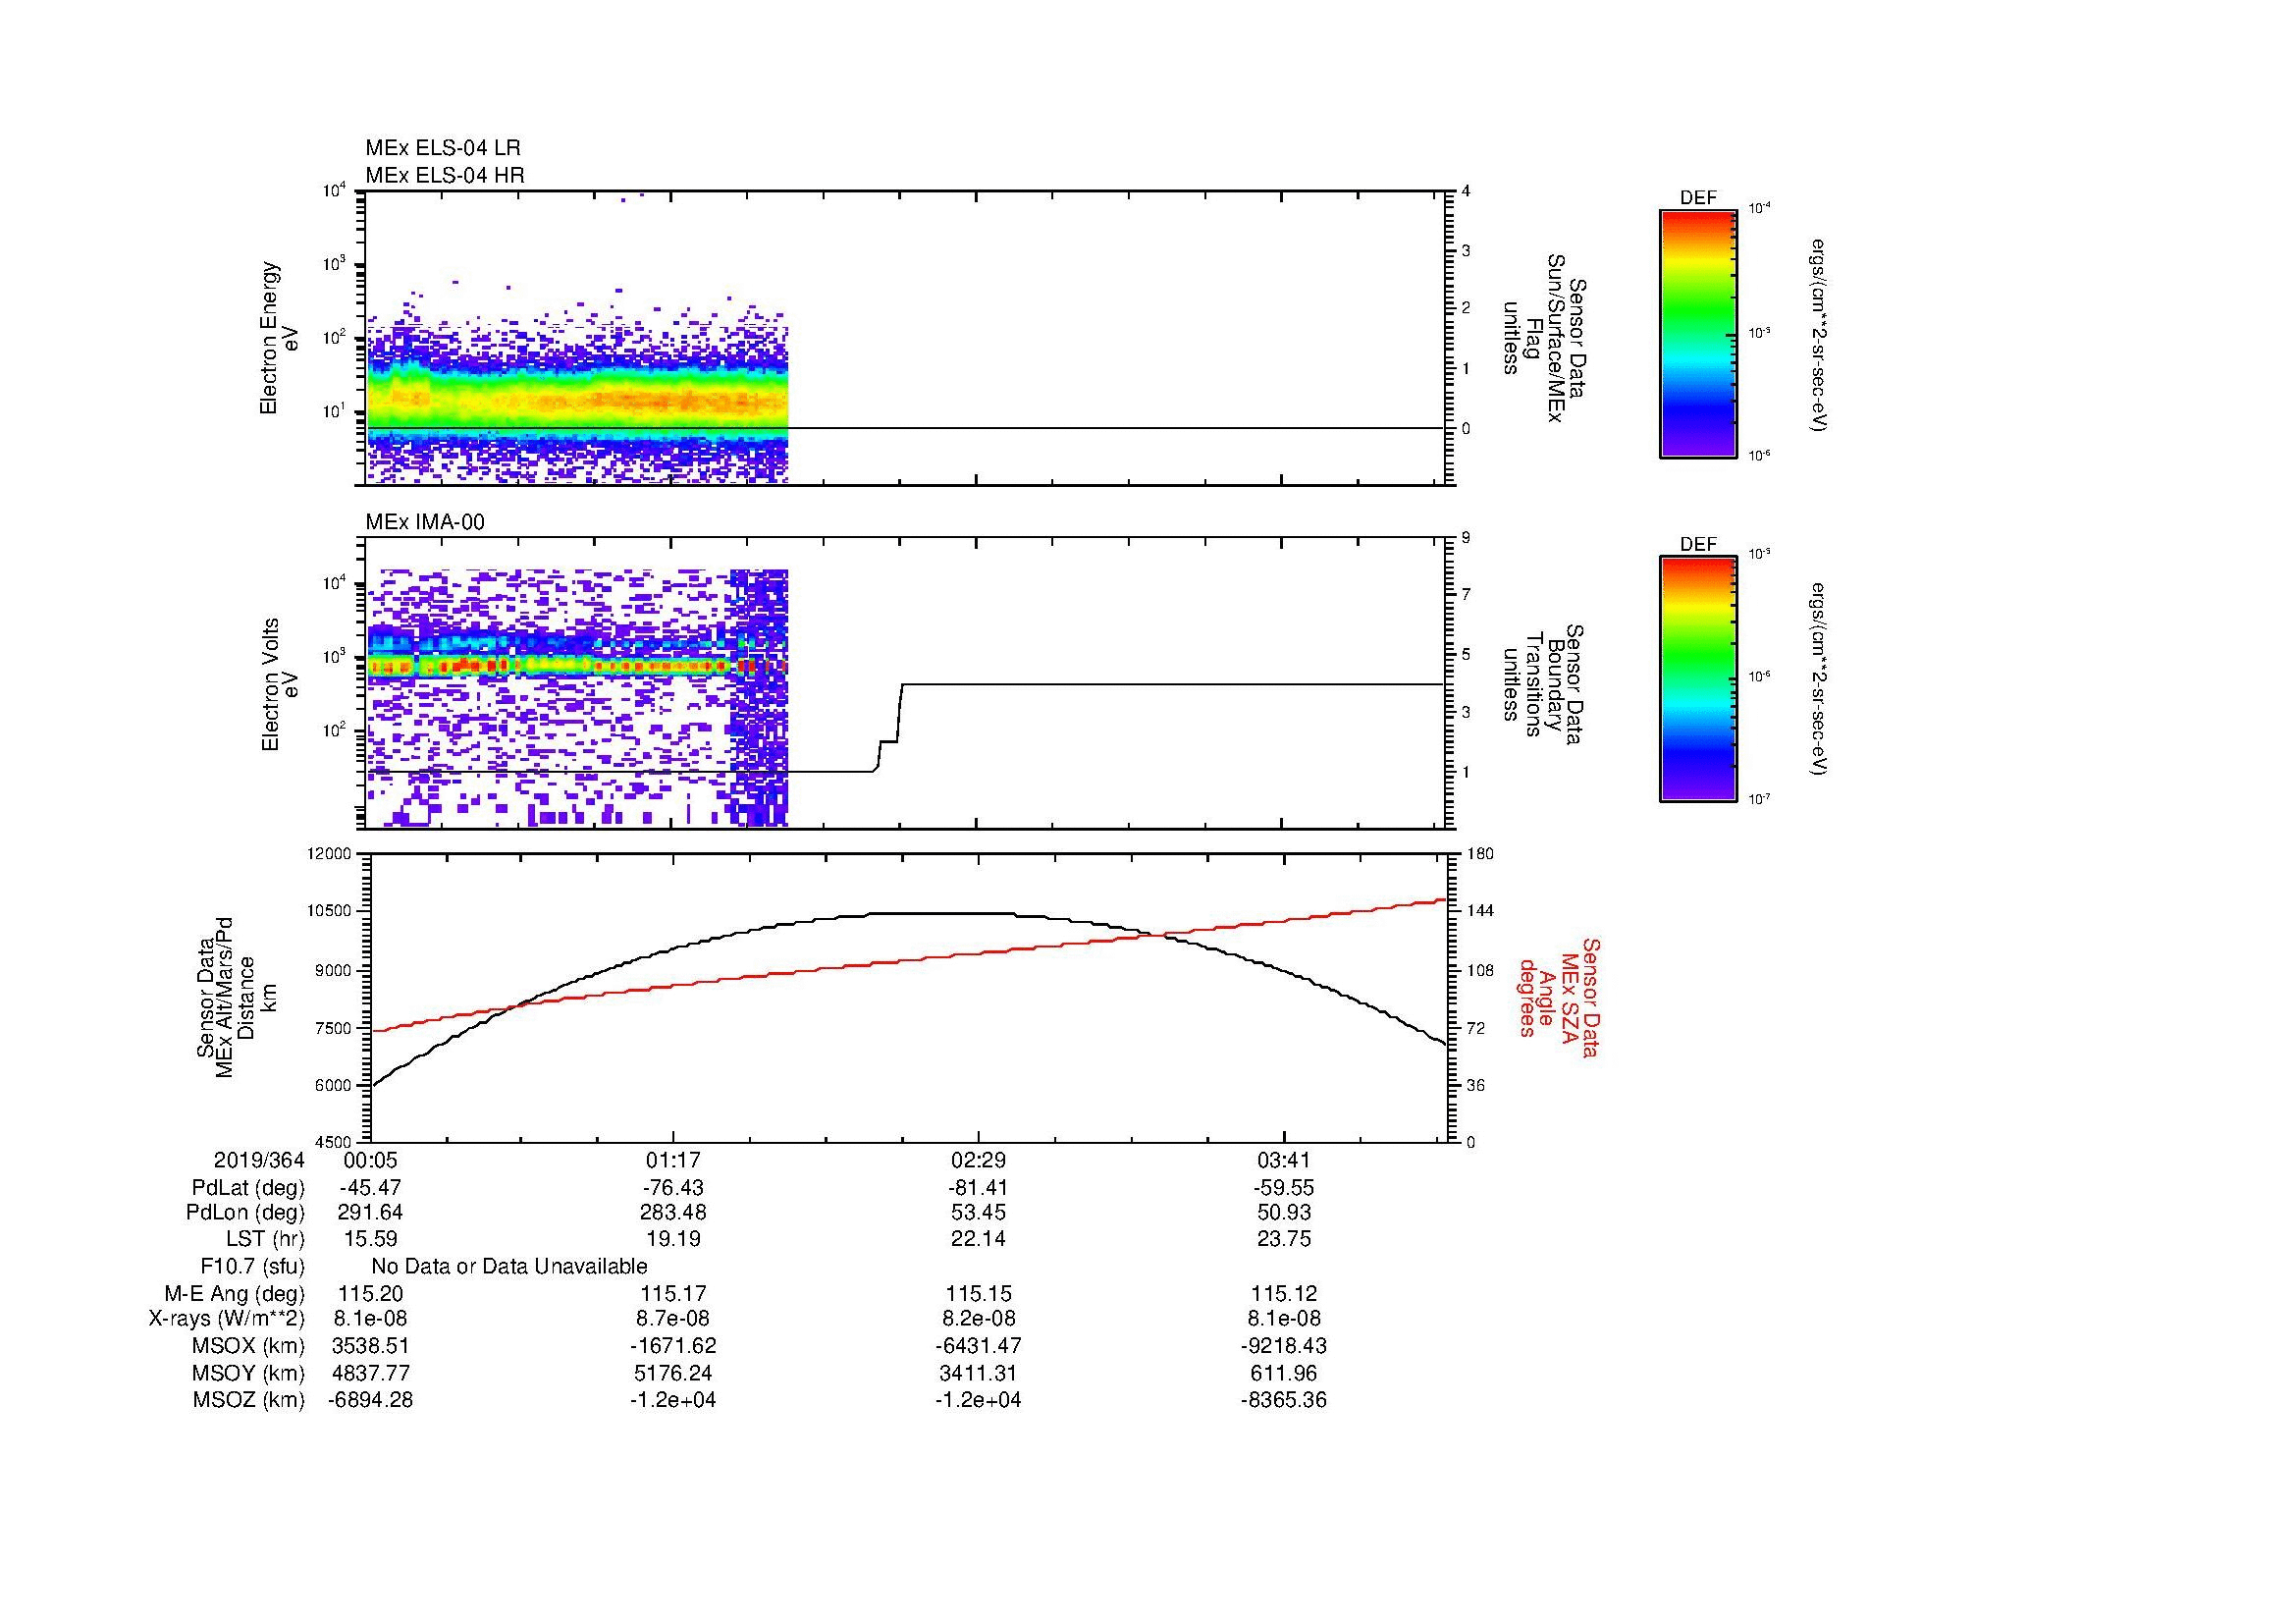Click the PdLon (deg) row label
Viewport: 2296px width, 1623px height.
pyautogui.click(x=245, y=1213)
